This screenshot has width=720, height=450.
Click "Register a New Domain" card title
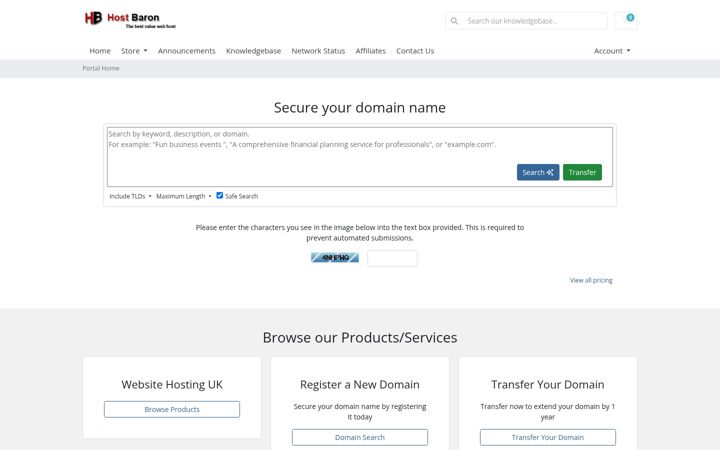tap(360, 384)
